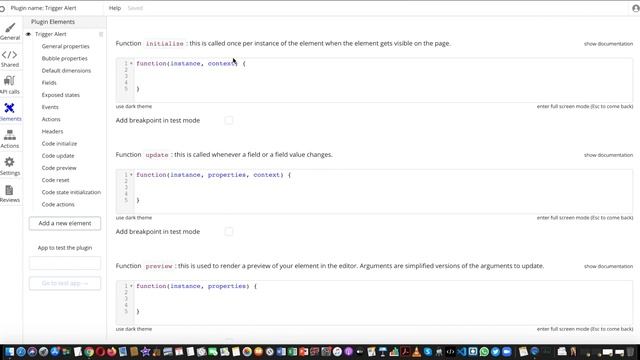Show documentation for update function
The height and width of the screenshot is (360, 640).
(608, 155)
